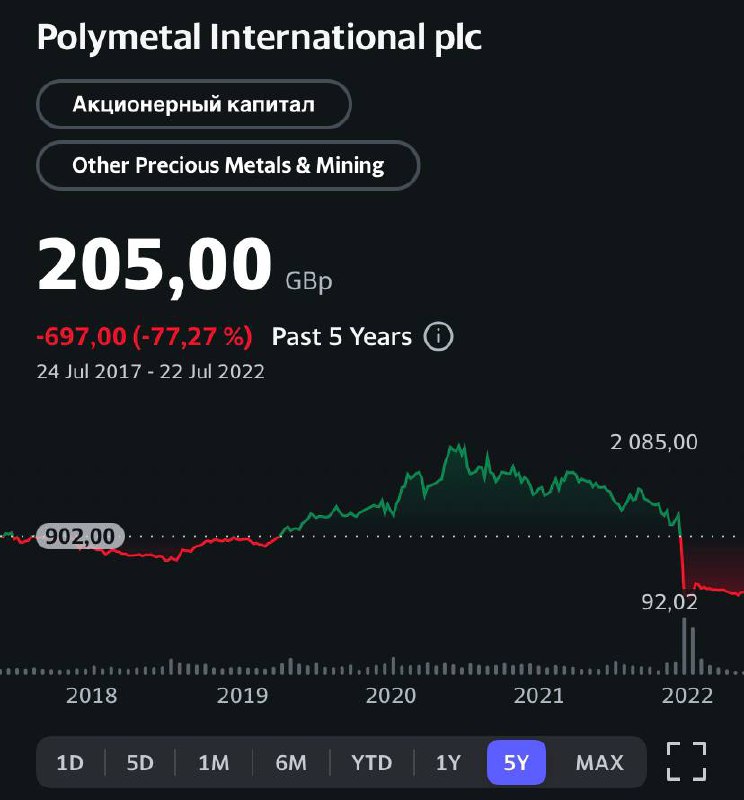The height and width of the screenshot is (800, 744).
Task: Click the tallest volume bar near 2022
Action: click(x=685, y=646)
